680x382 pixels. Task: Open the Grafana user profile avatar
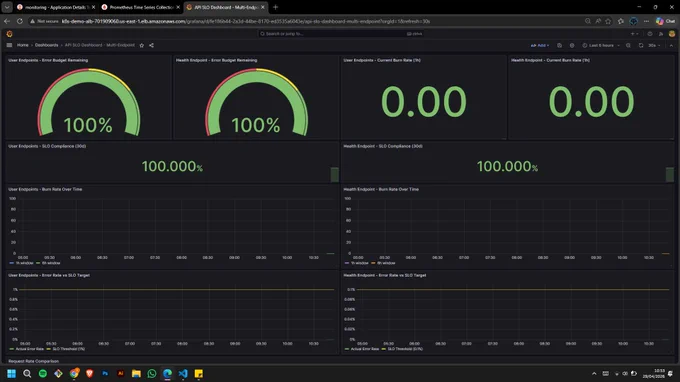[x=672, y=34]
